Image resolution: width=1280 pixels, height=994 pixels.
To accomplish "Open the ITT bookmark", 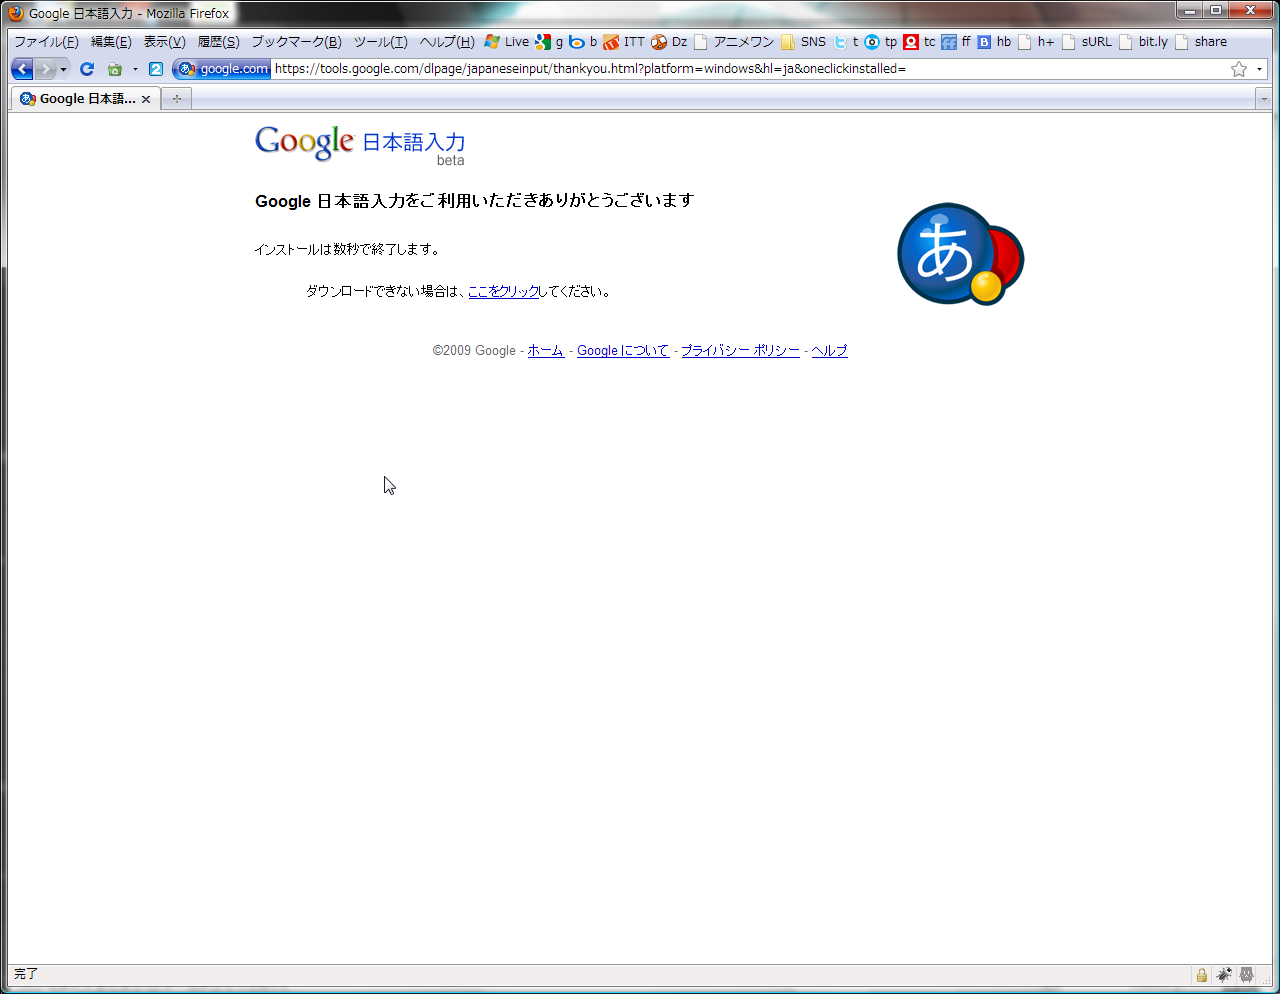I will tap(624, 42).
